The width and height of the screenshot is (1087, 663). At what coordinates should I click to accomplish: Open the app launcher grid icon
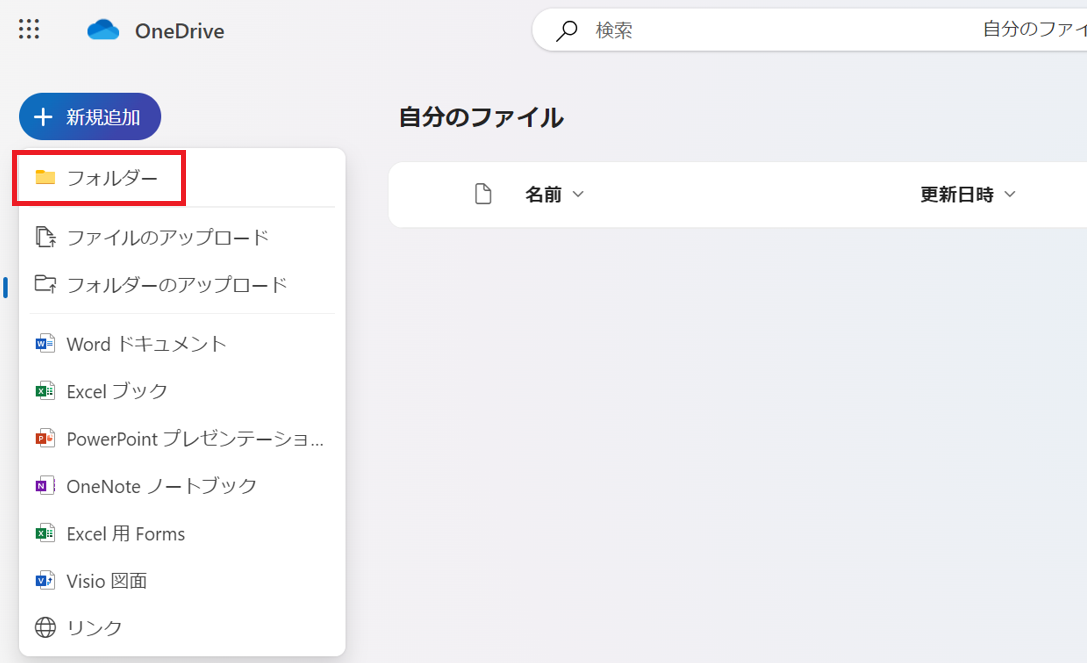[29, 29]
